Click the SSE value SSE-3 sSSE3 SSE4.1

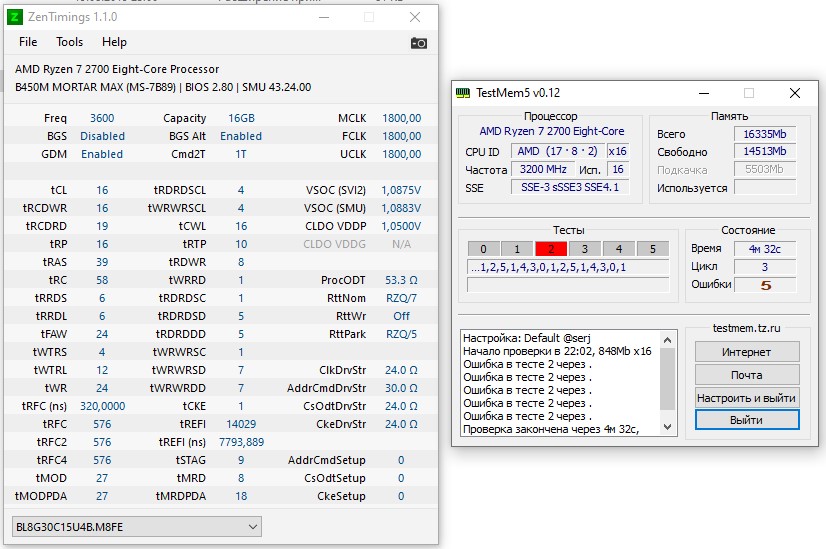click(x=570, y=187)
